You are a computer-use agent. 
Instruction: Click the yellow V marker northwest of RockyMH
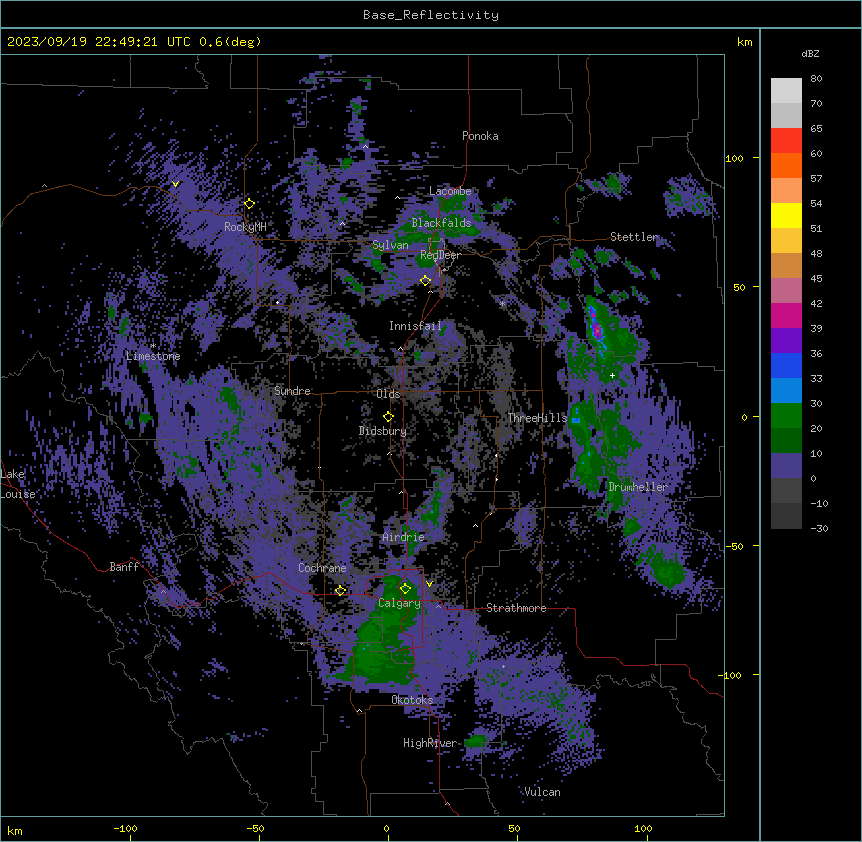(175, 184)
